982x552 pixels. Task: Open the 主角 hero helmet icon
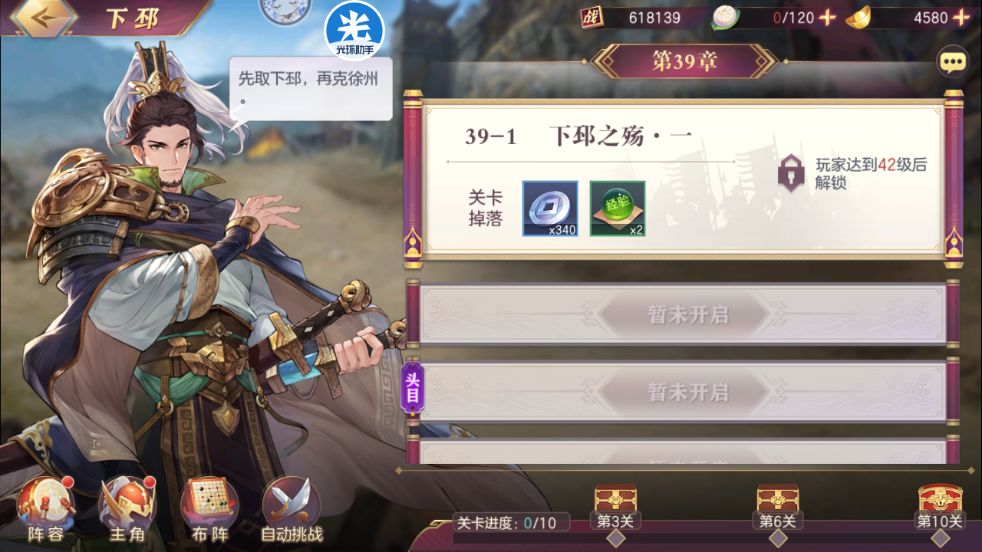127,509
